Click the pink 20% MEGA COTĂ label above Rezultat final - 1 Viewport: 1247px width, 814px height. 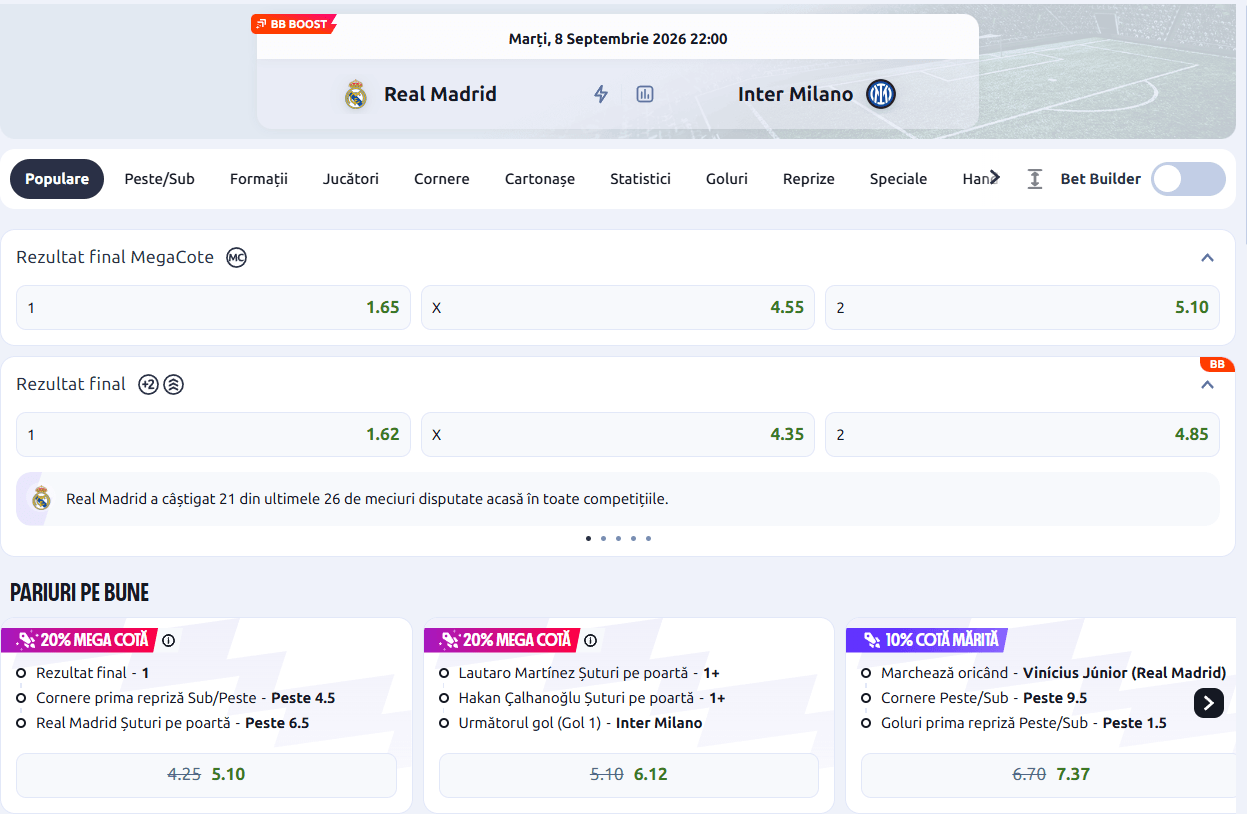(80, 640)
